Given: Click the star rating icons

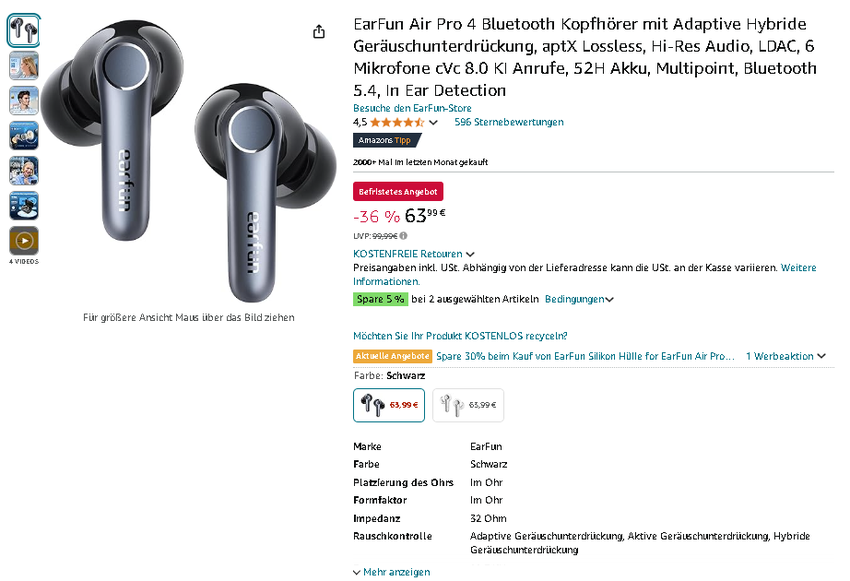Looking at the screenshot, I should tap(397, 122).
